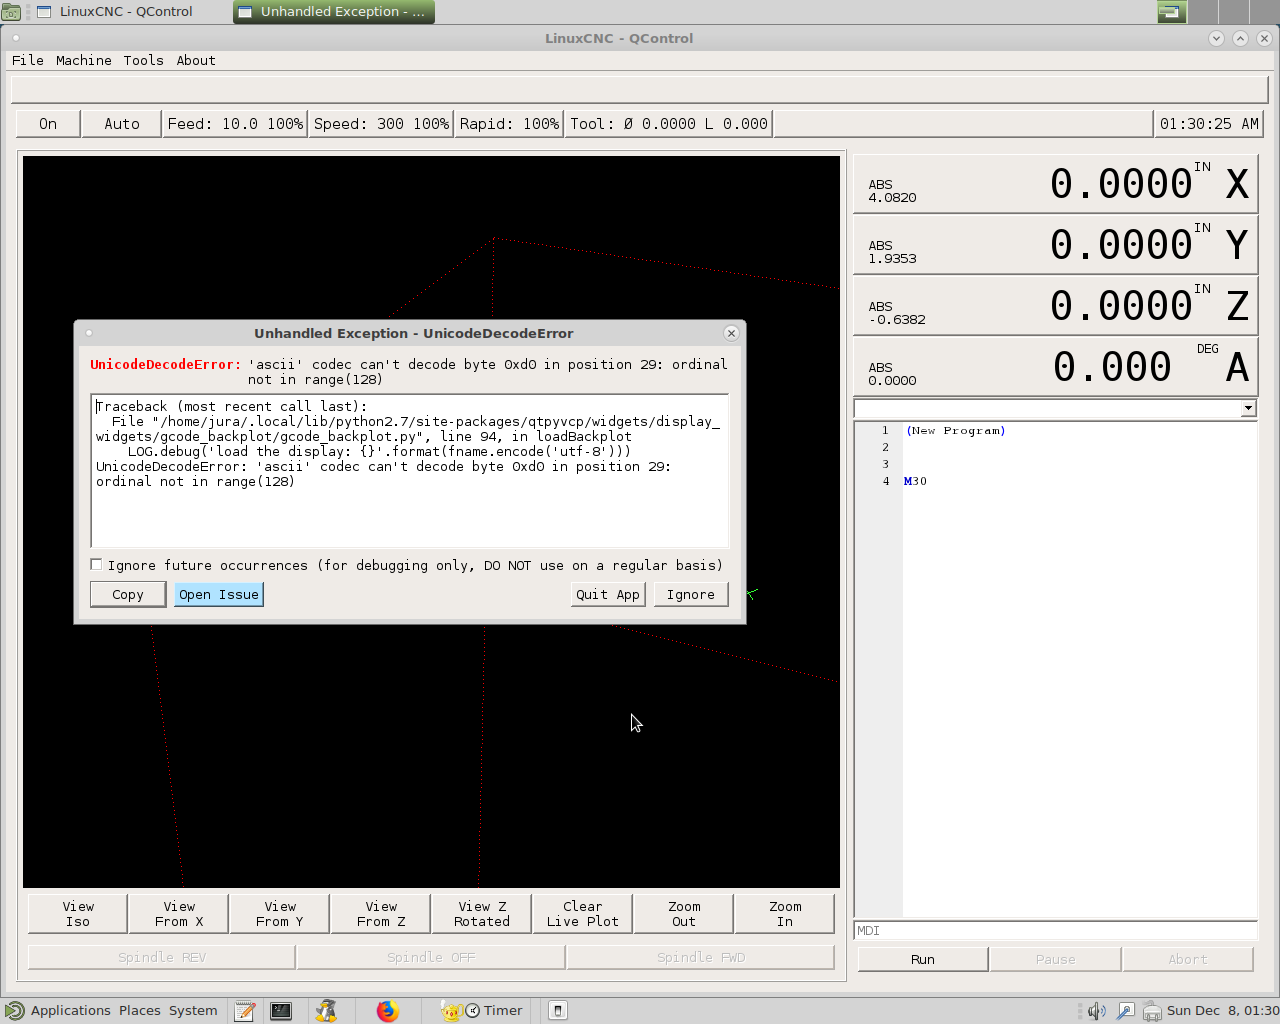Click the Z axis DRO readout

pos(1055,305)
